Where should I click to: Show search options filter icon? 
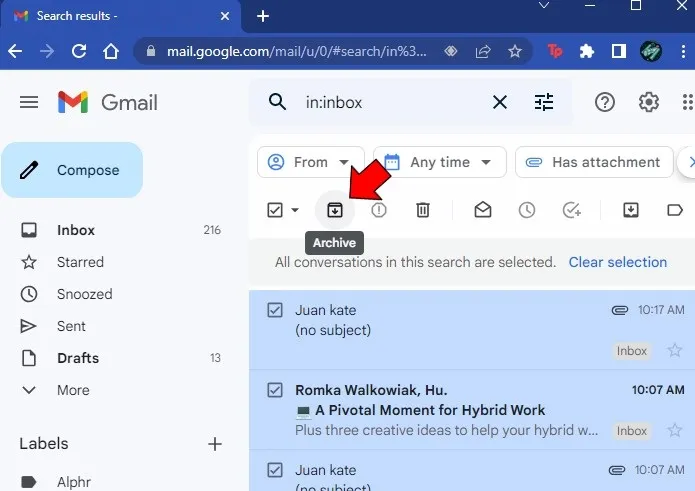pos(543,102)
